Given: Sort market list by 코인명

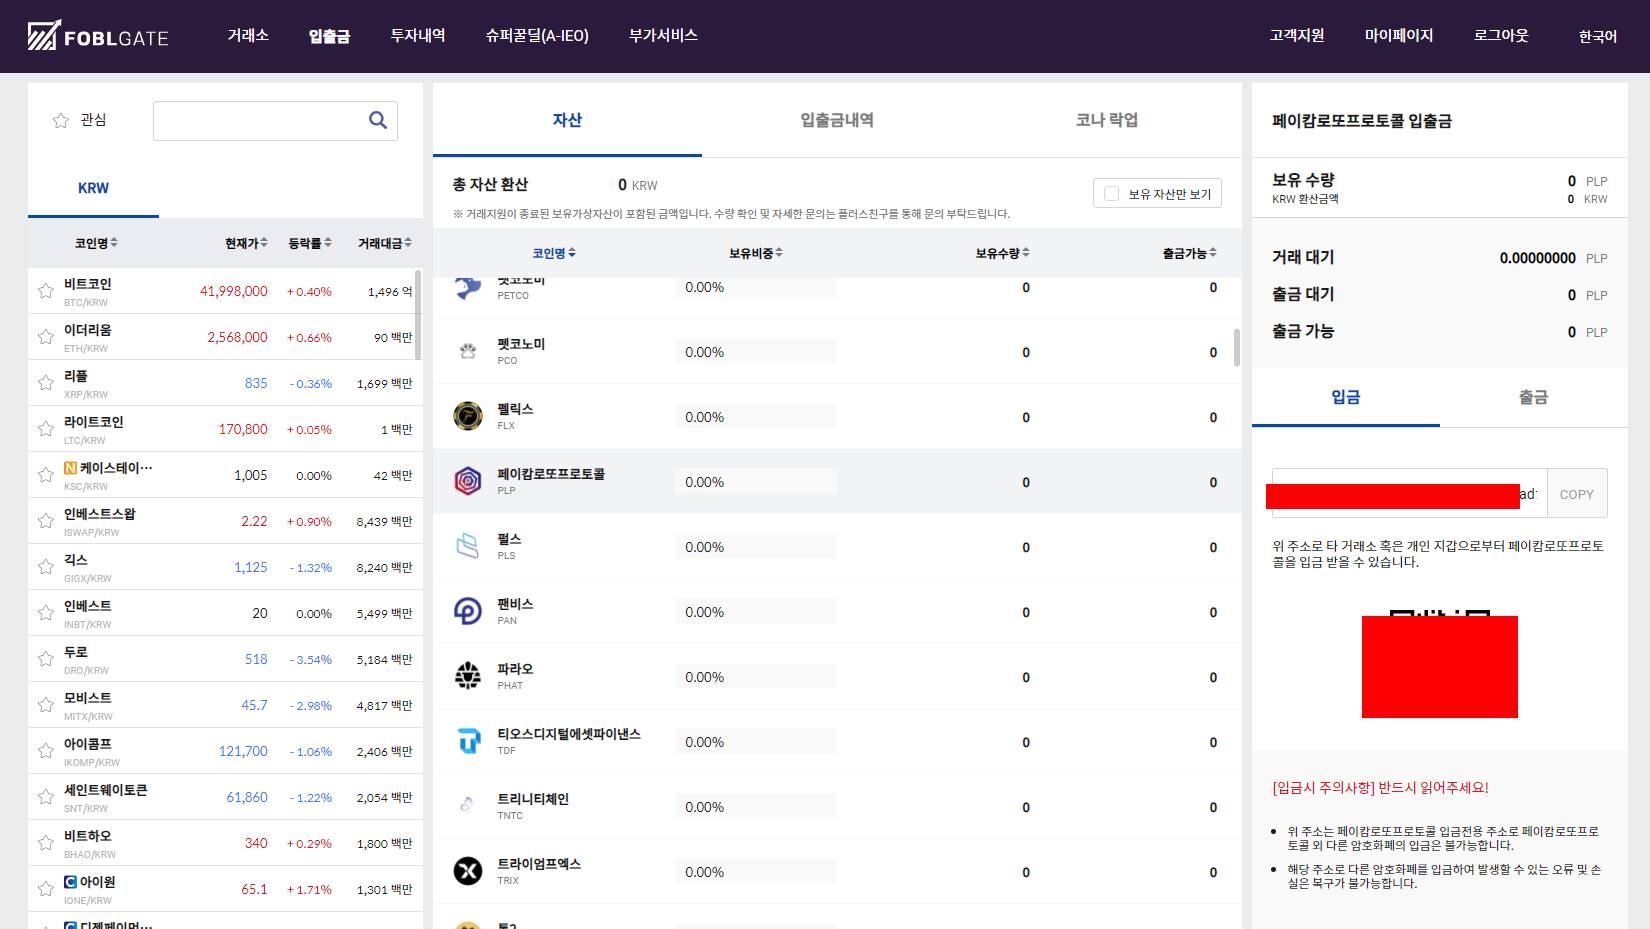Looking at the screenshot, I should click(96, 243).
